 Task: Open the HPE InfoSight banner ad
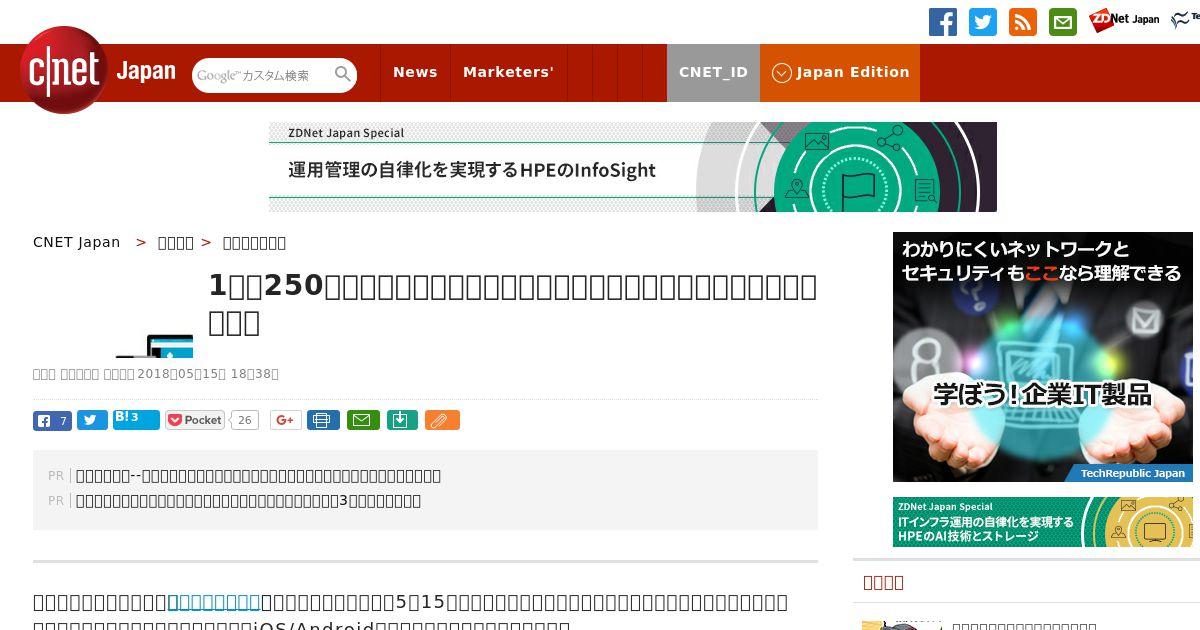tap(633, 167)
